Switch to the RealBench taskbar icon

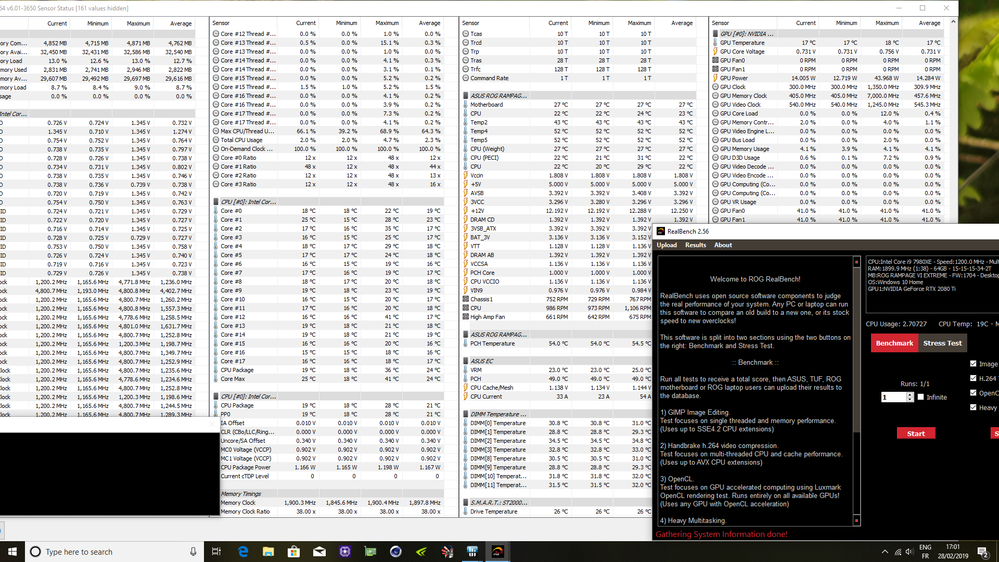coord(498,552)
